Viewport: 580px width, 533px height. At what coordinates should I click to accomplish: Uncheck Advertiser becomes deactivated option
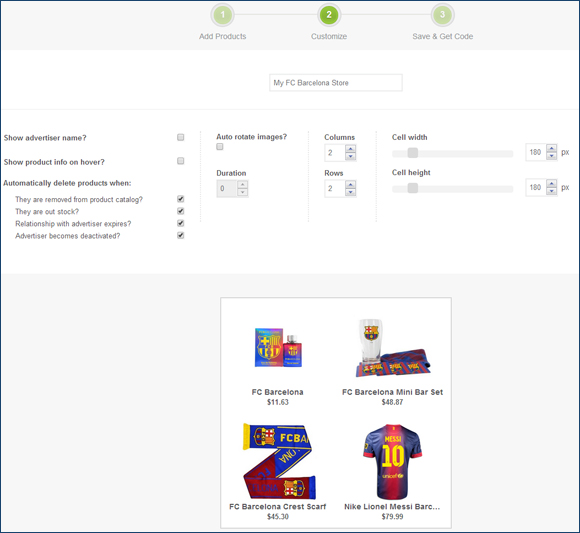(181, 235)
